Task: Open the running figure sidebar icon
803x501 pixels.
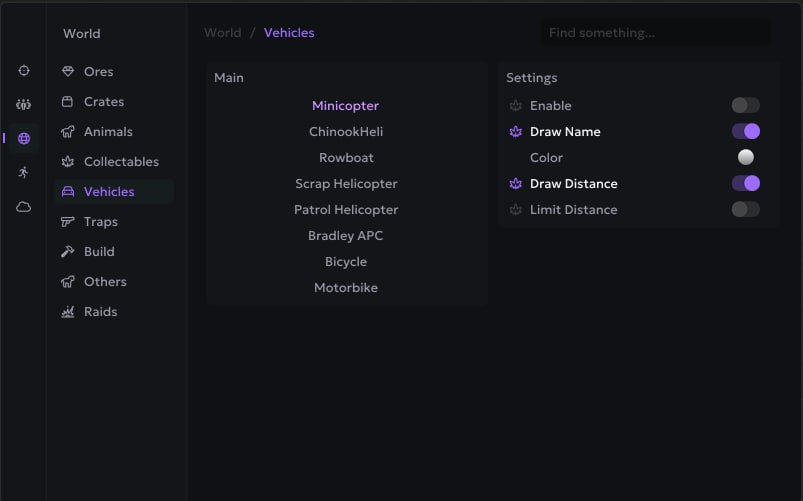Action: pos(24,172)
